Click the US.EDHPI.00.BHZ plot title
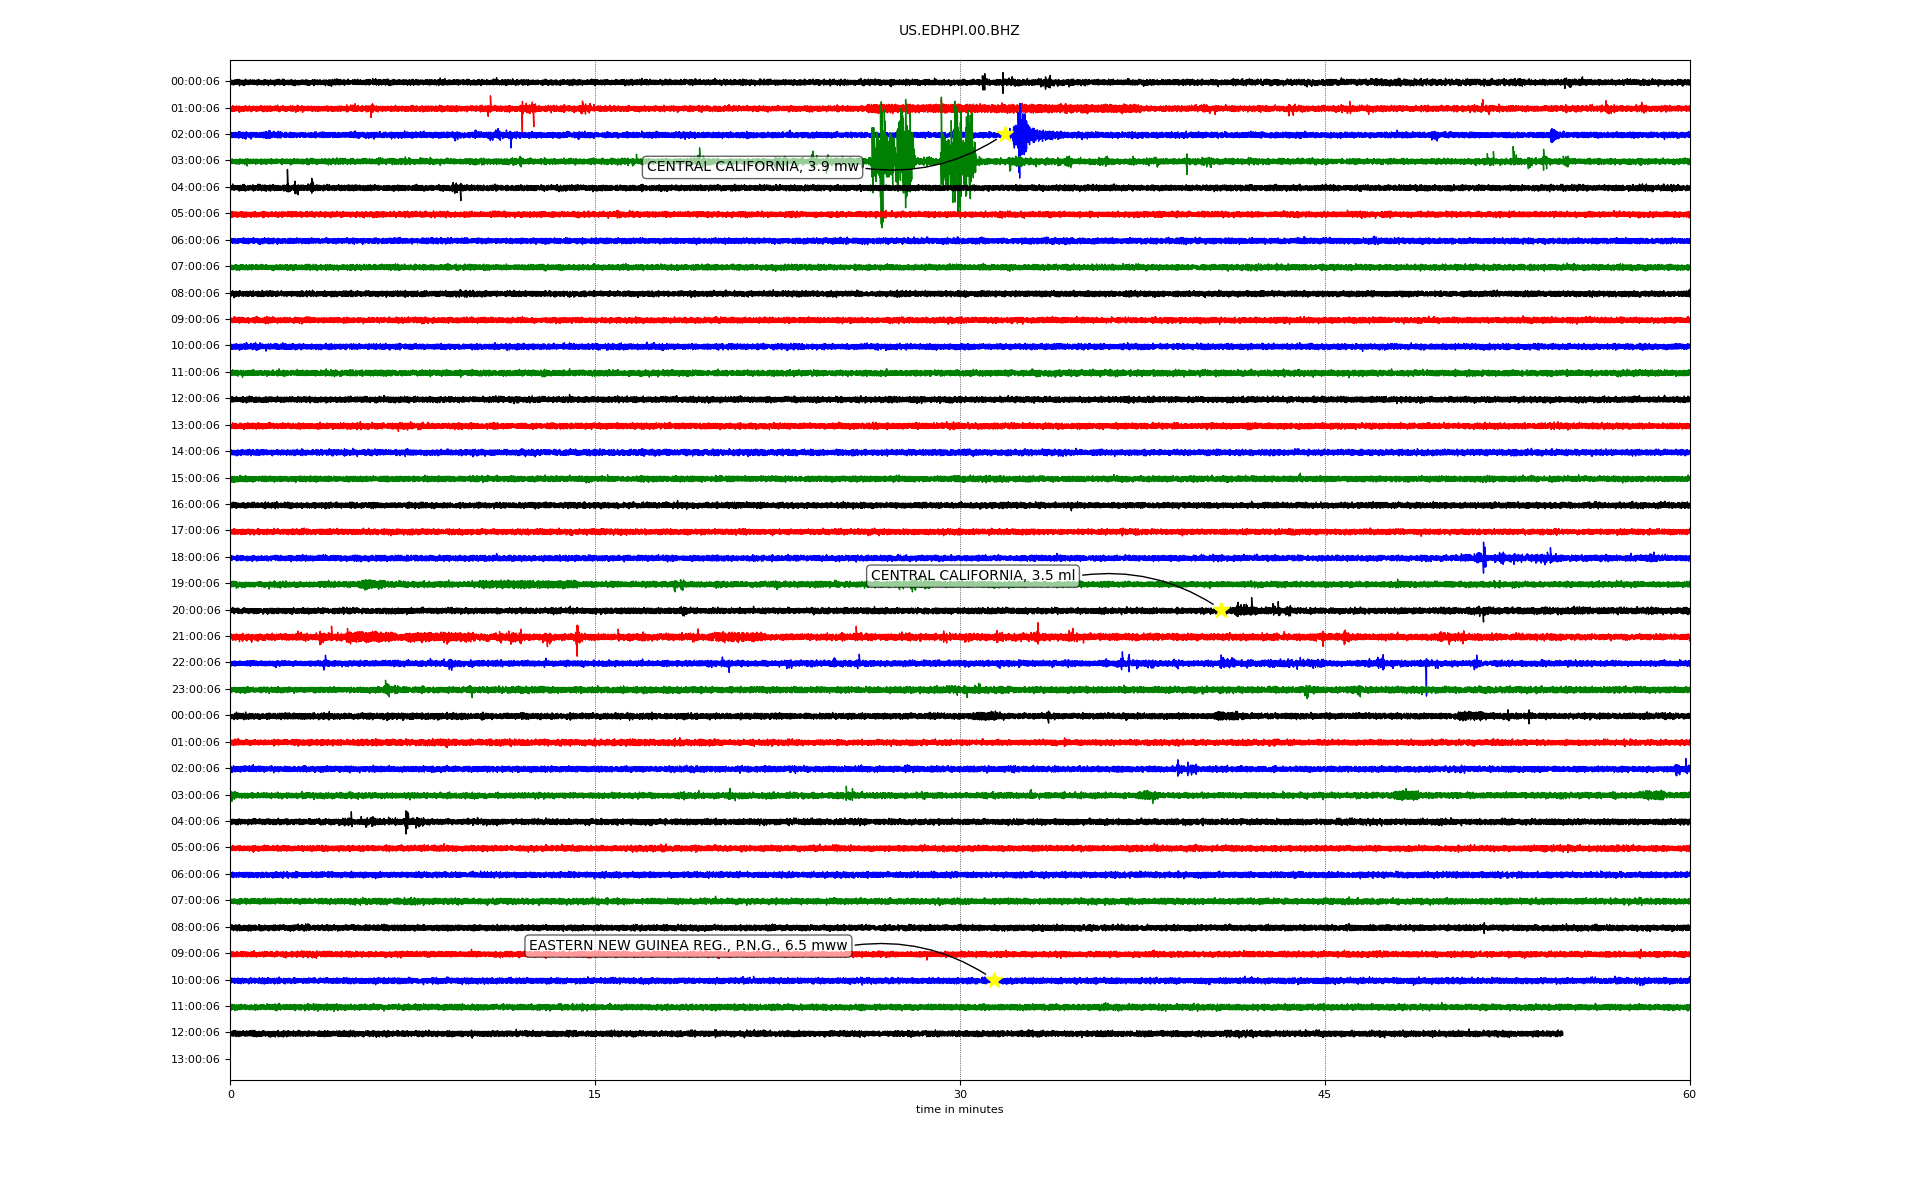The width and height of the screenshot is (1920, 1200). pos(958,31)
